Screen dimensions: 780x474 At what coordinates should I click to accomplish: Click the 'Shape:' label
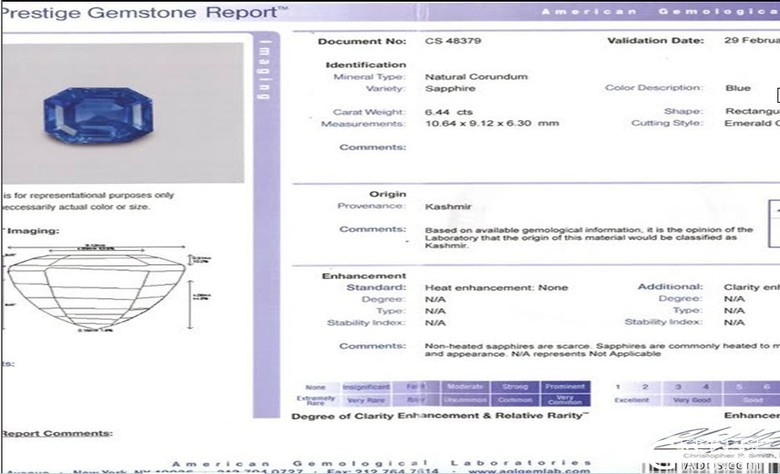click(x=683, y=111)
